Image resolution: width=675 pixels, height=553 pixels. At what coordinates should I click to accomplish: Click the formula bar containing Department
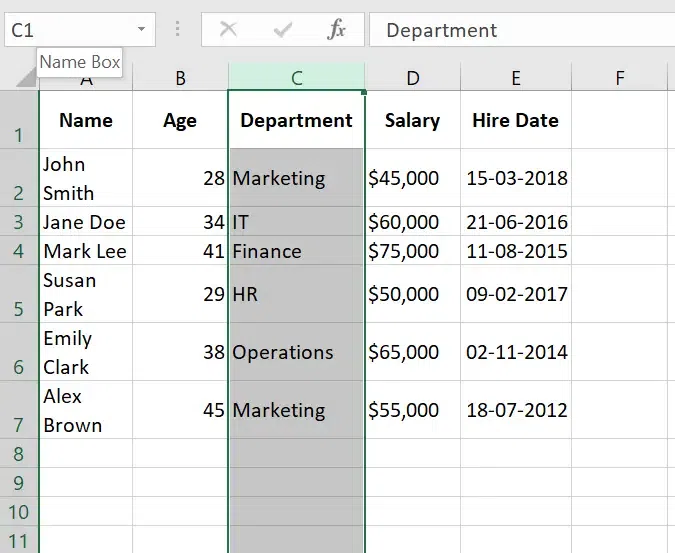click(522, 30)
